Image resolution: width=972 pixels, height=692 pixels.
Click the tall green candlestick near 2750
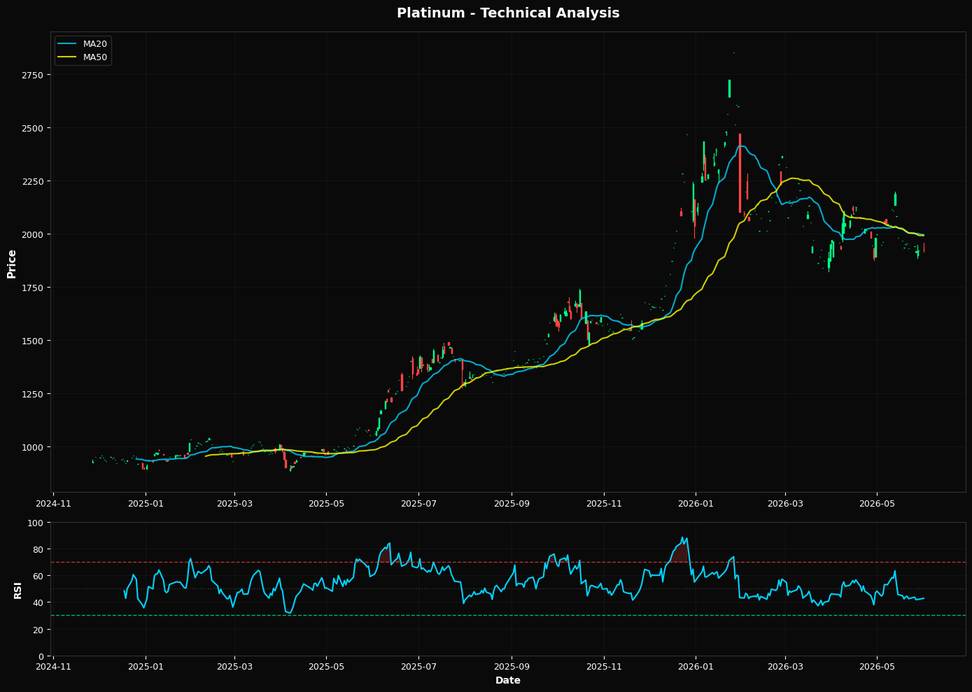(729, 88)
